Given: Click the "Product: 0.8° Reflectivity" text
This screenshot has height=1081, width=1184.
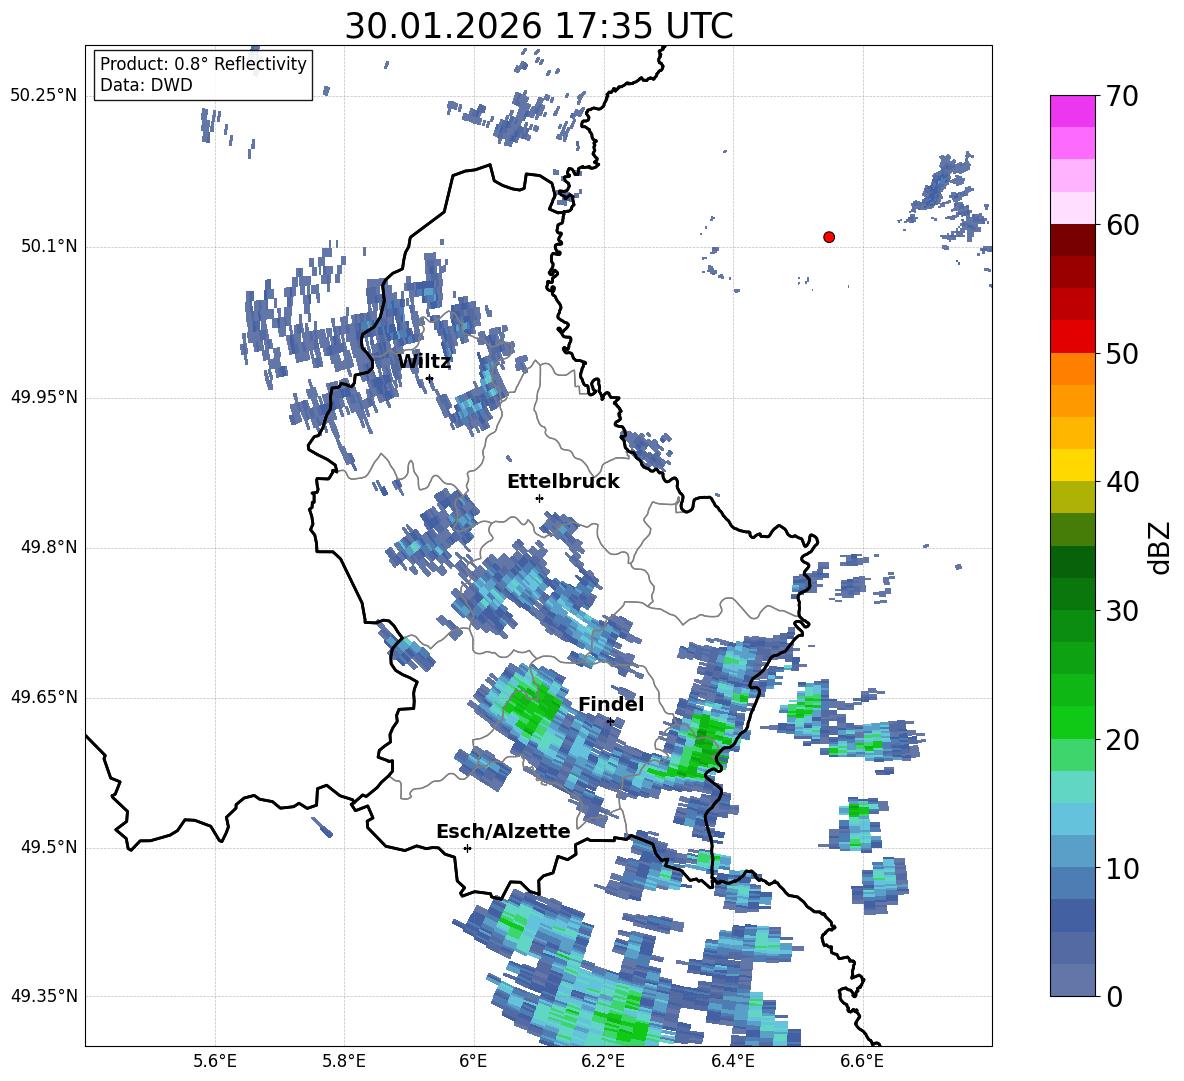Looking at the screenshot, I should [203, 64].
